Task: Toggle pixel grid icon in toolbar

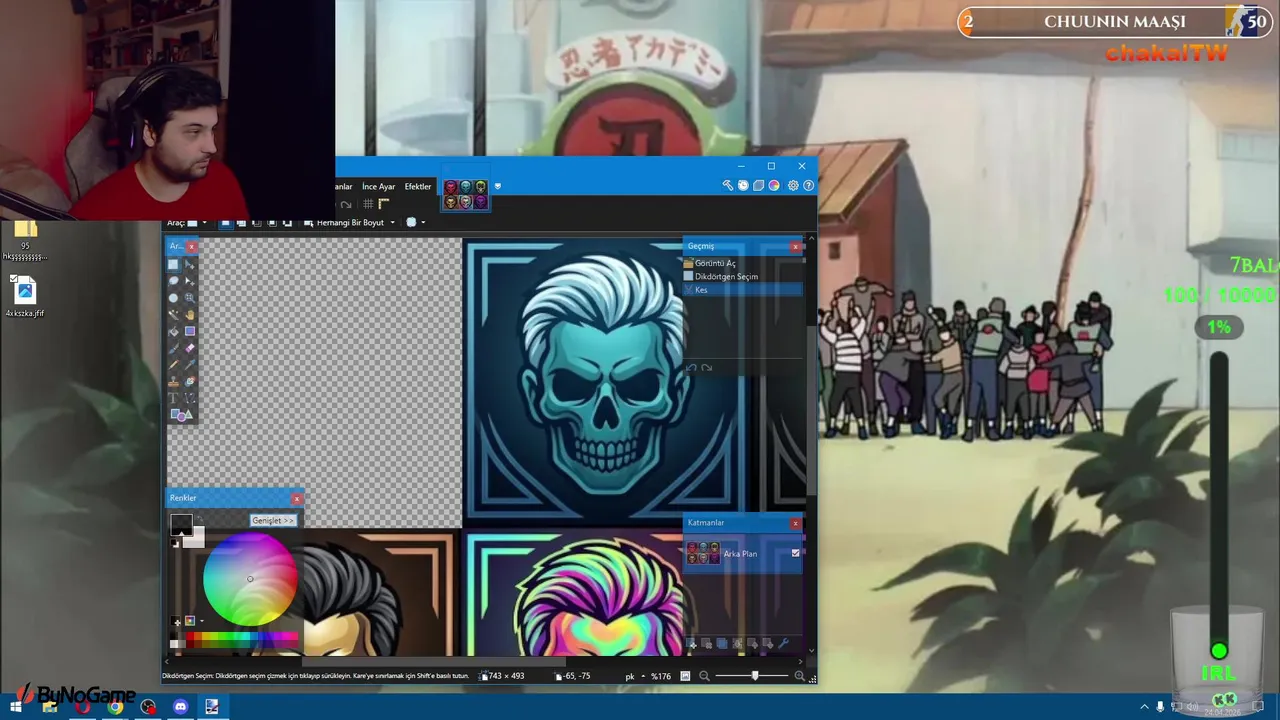Action: tap(368, 204)
